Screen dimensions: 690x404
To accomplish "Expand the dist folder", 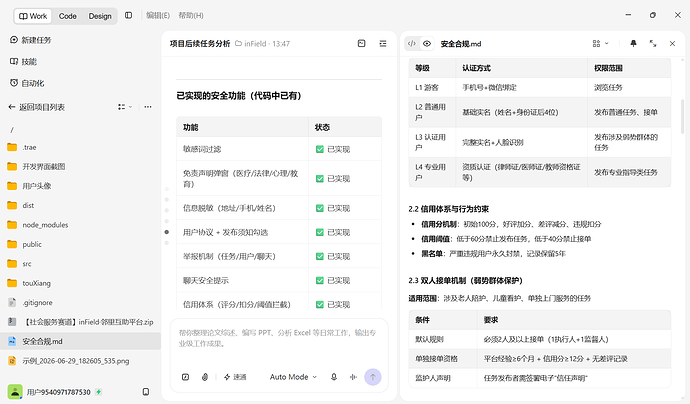I will (80, 206).
